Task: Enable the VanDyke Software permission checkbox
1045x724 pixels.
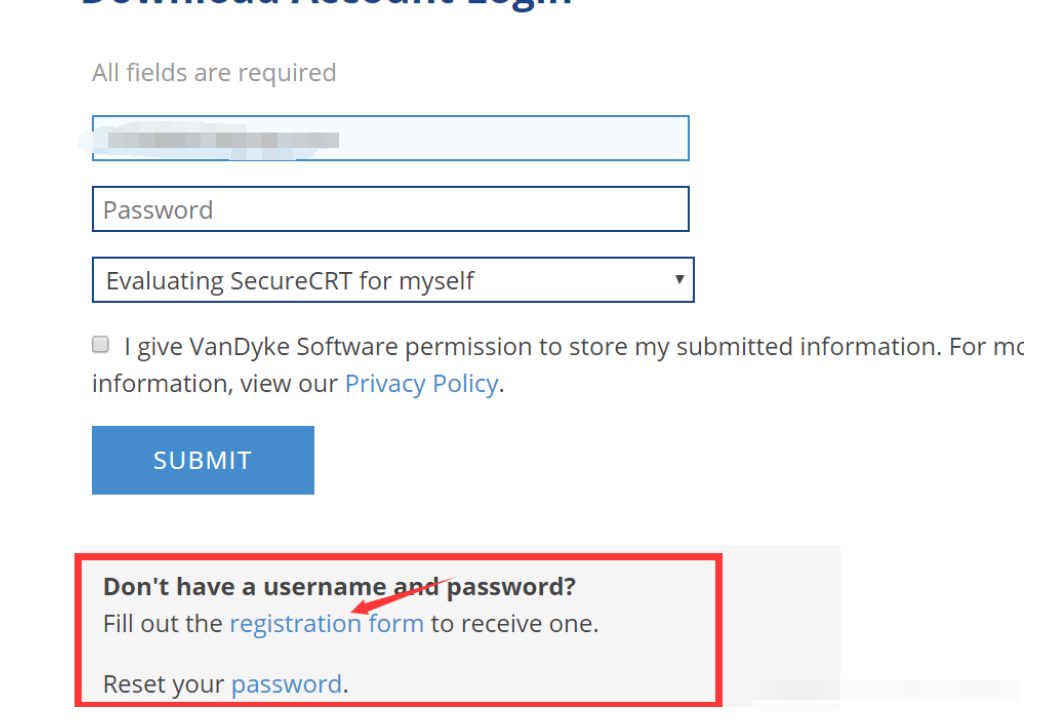Action: (x=101, y=345)
